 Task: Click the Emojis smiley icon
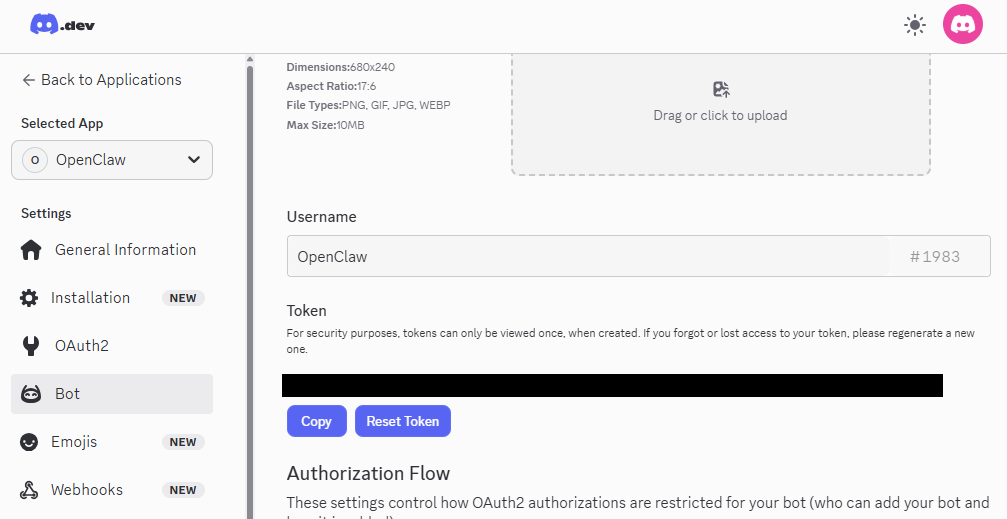click(31, 442)
